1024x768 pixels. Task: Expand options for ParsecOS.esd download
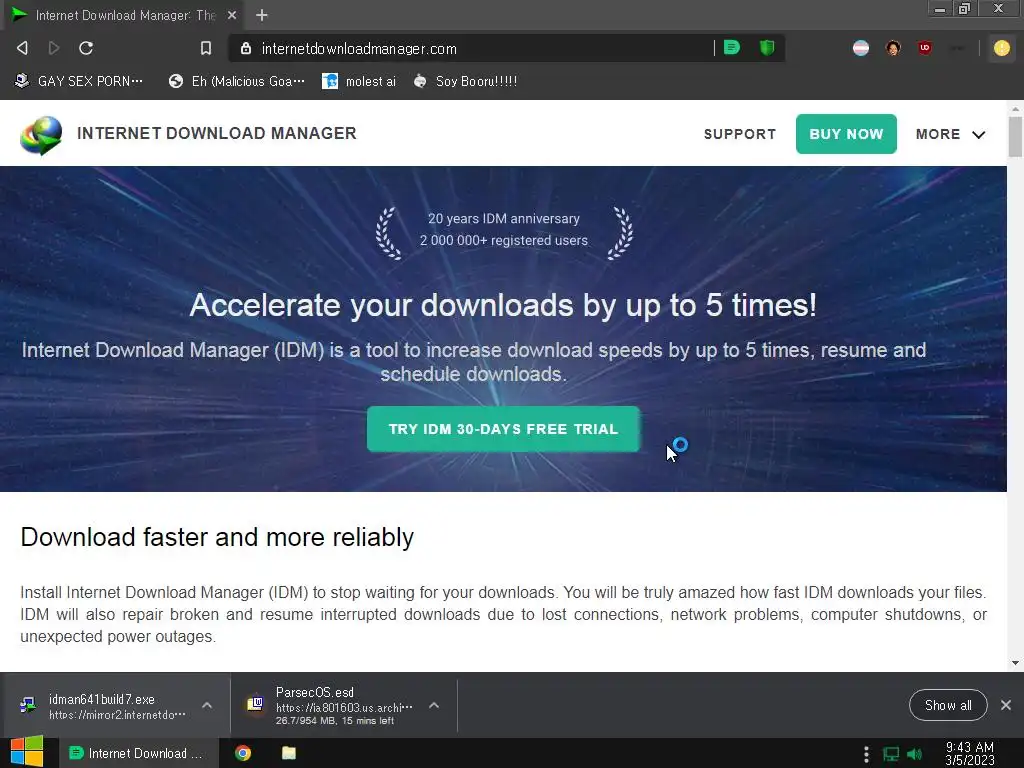[x=434, y=705]
